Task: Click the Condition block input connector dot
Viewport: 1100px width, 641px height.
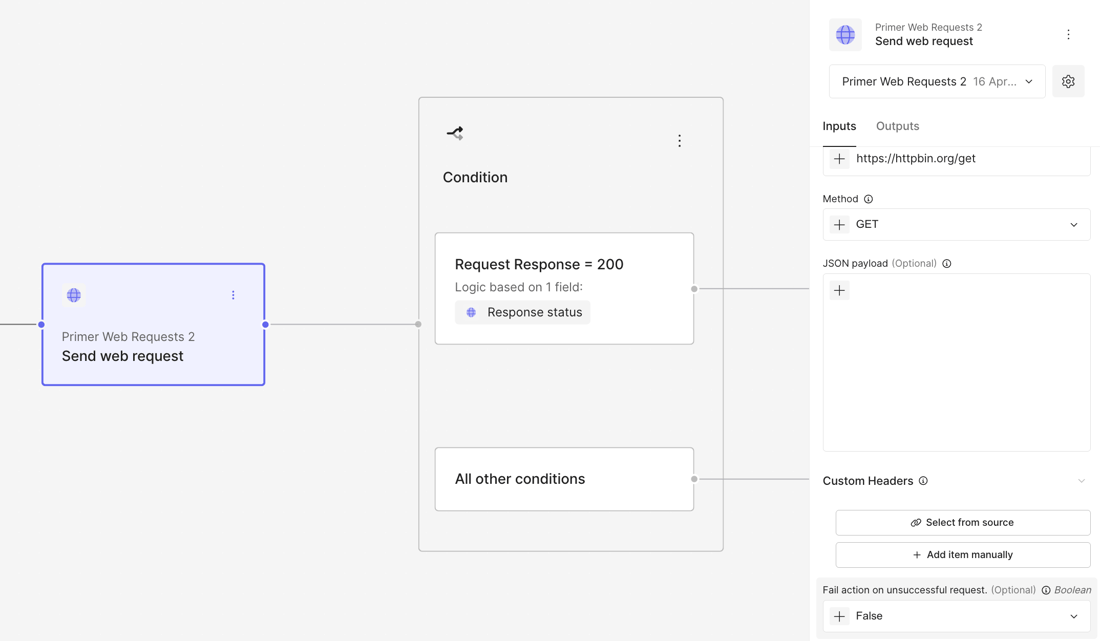Action: (418, 324)
